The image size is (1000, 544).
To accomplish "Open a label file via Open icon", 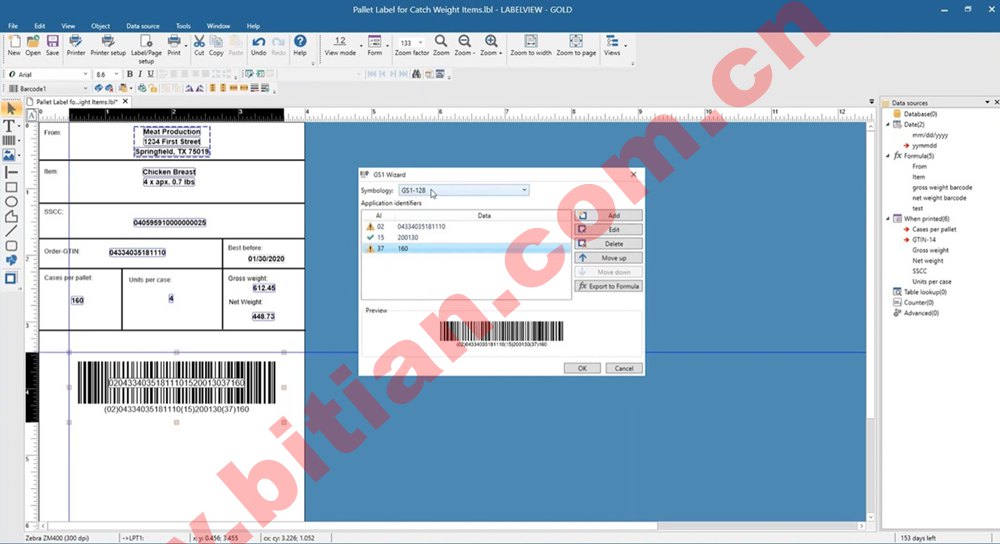I will [x=33, y=46].
